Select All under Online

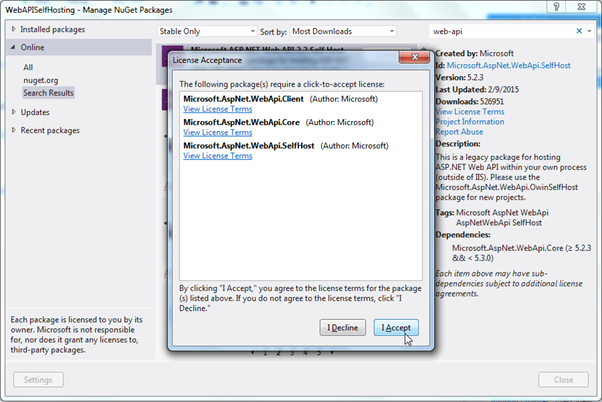coord(28,67)
